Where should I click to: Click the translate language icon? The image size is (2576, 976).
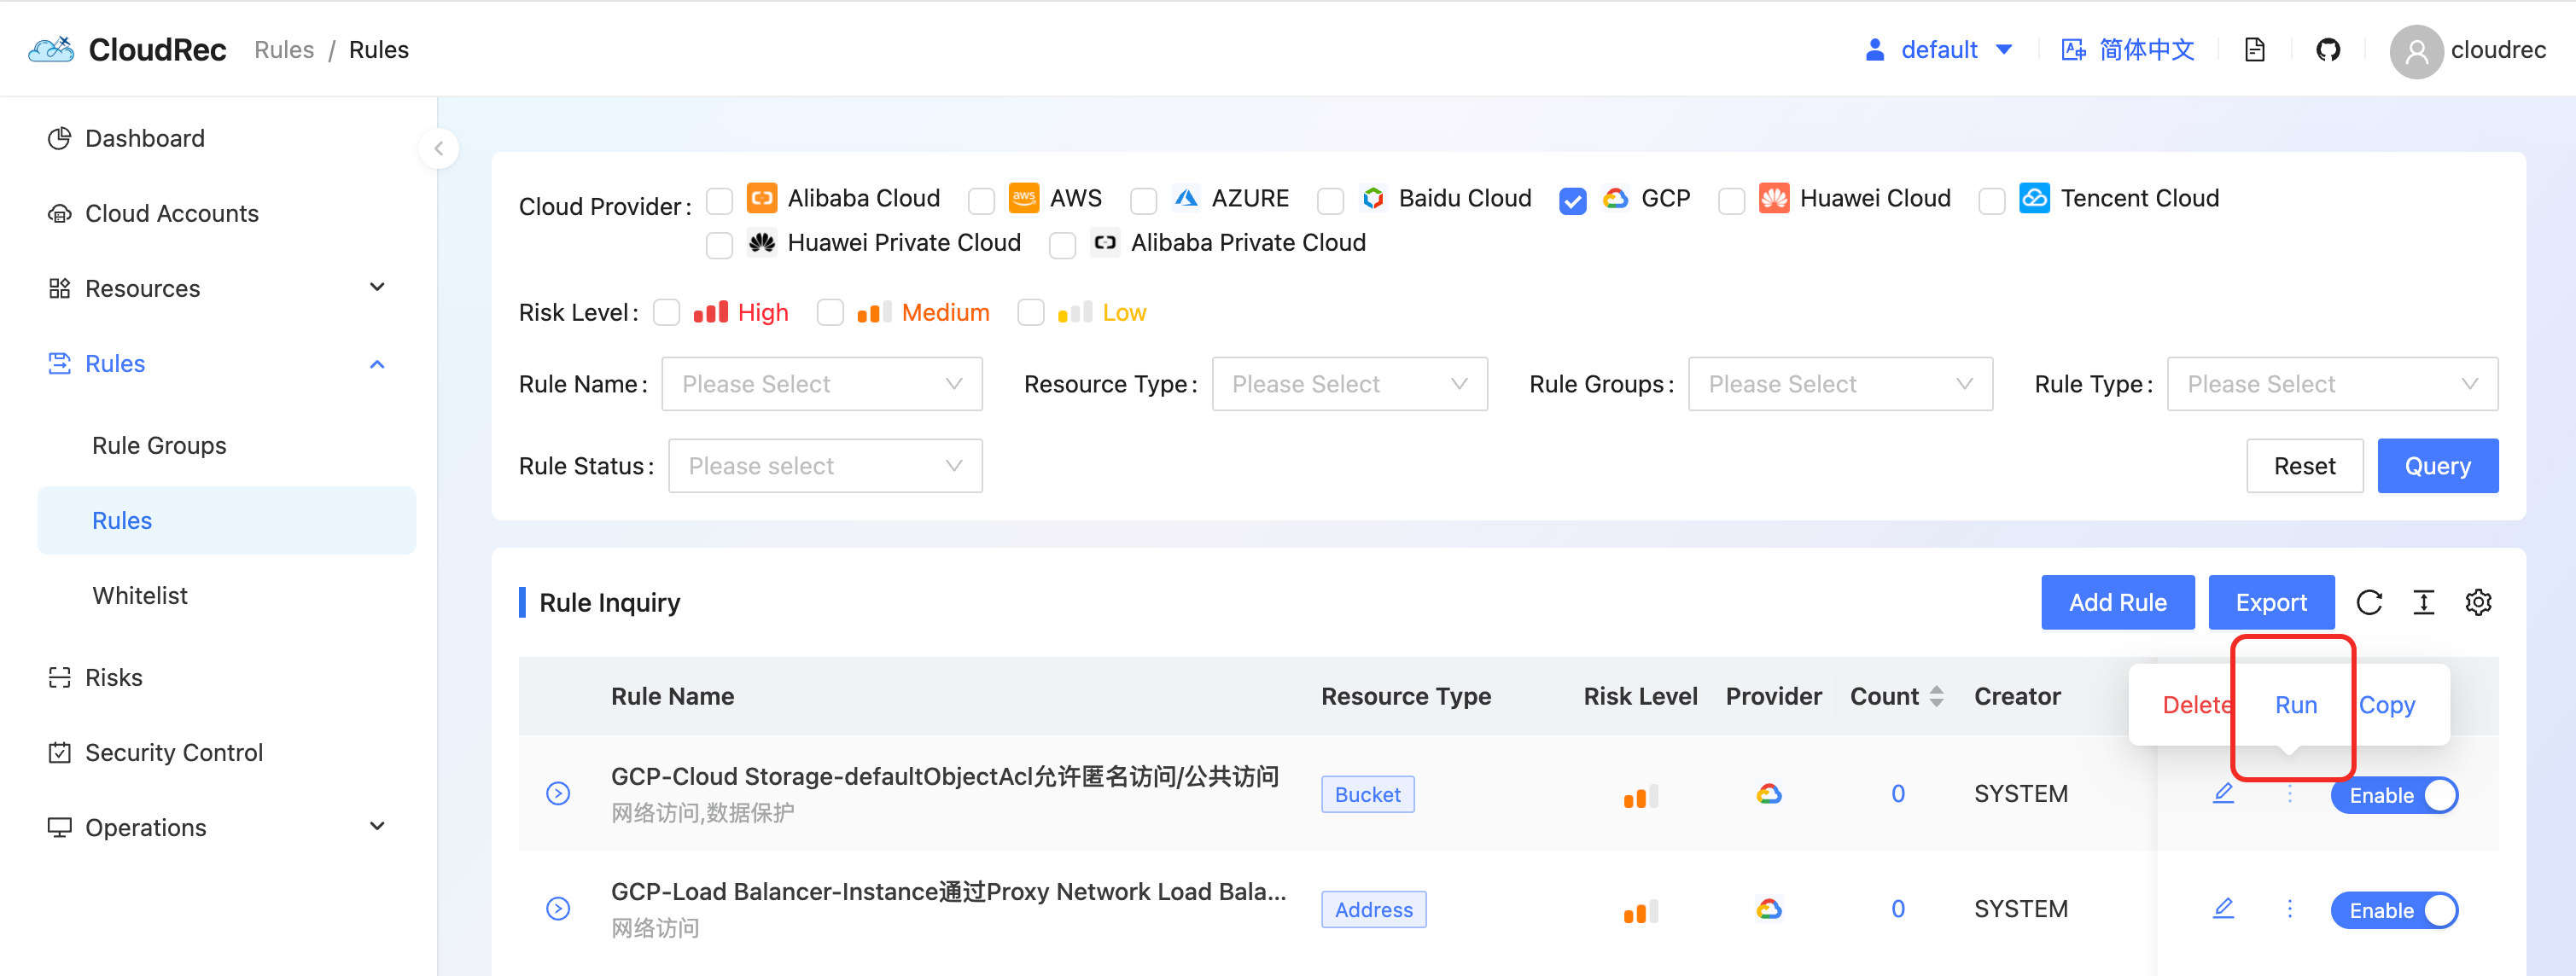pyautogui.click(x=2073, y=50)
